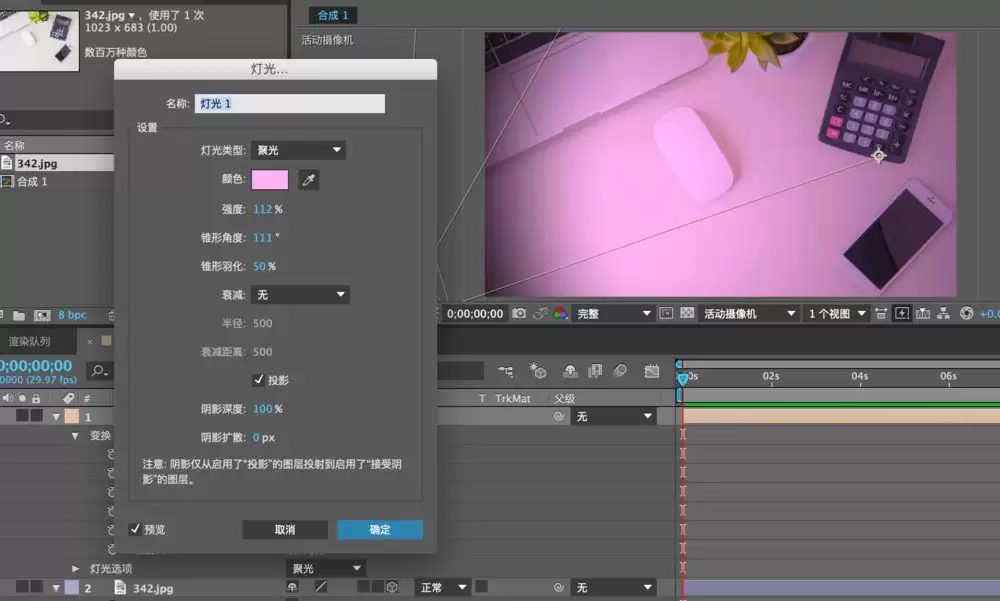Toggle the transparency grid icon
Image resolution: width=1000 pixels, height=601 pixels.
coord(687,313)
